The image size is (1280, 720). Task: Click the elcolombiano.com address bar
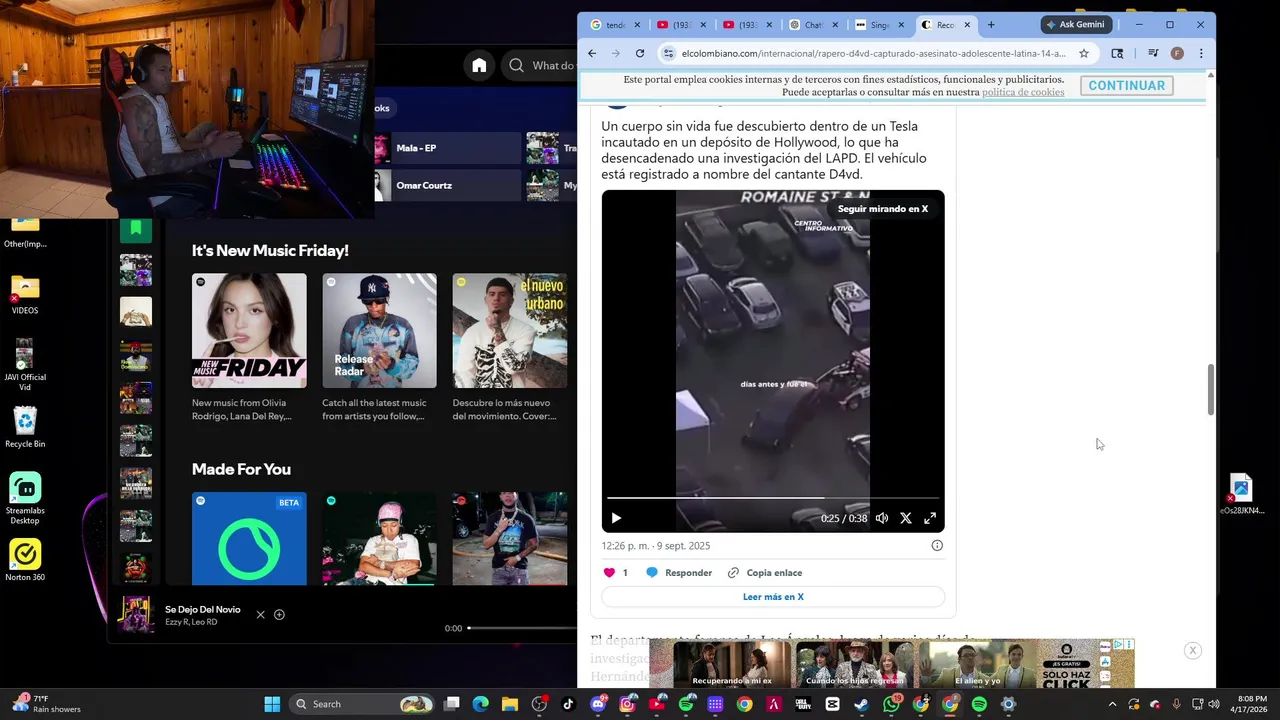click(x=873, y=53)
